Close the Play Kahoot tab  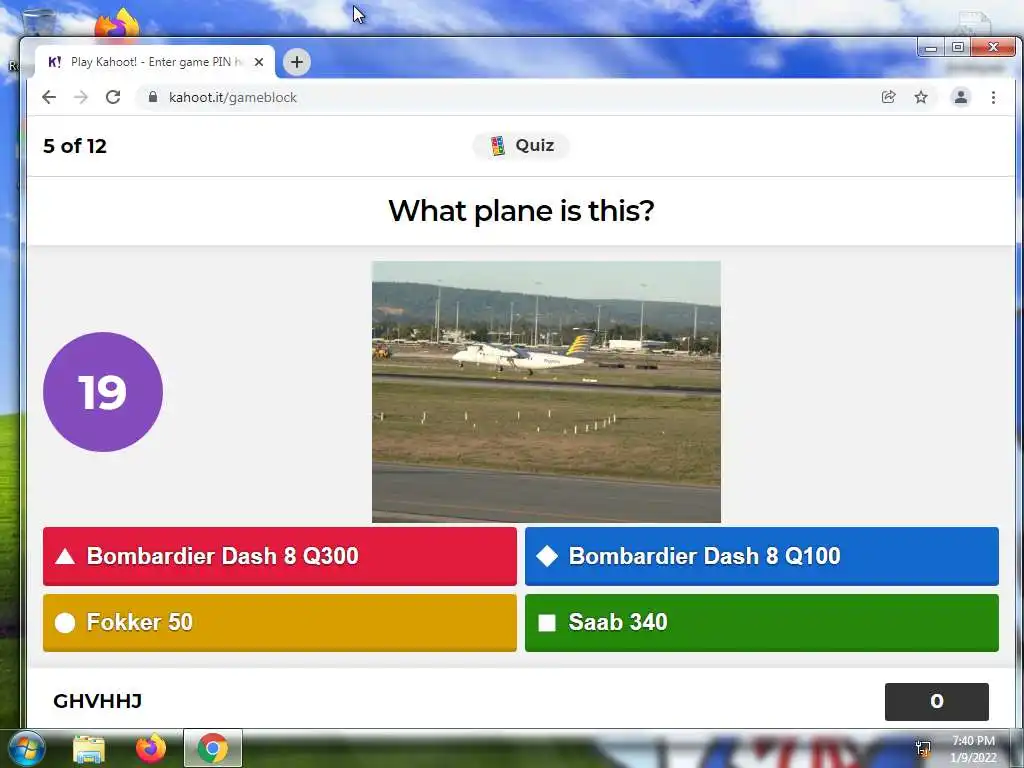coord(259,62)
